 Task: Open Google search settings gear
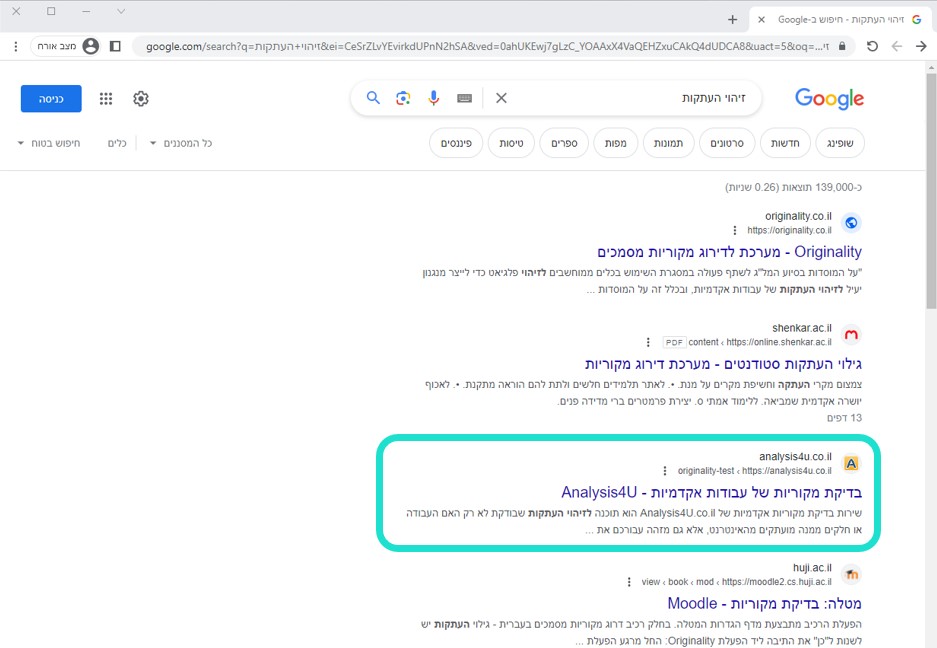(x=141, y=99)
